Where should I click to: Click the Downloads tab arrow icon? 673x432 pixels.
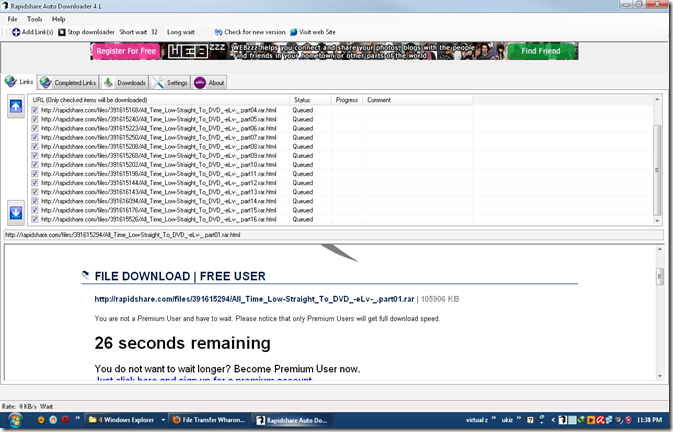coord(108,82)
